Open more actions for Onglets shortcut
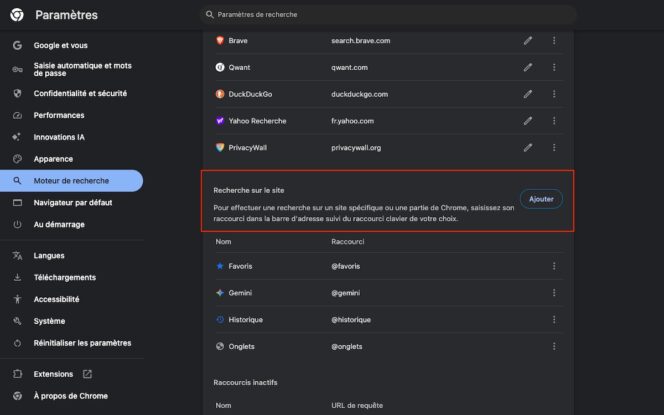 coord(554,346)
